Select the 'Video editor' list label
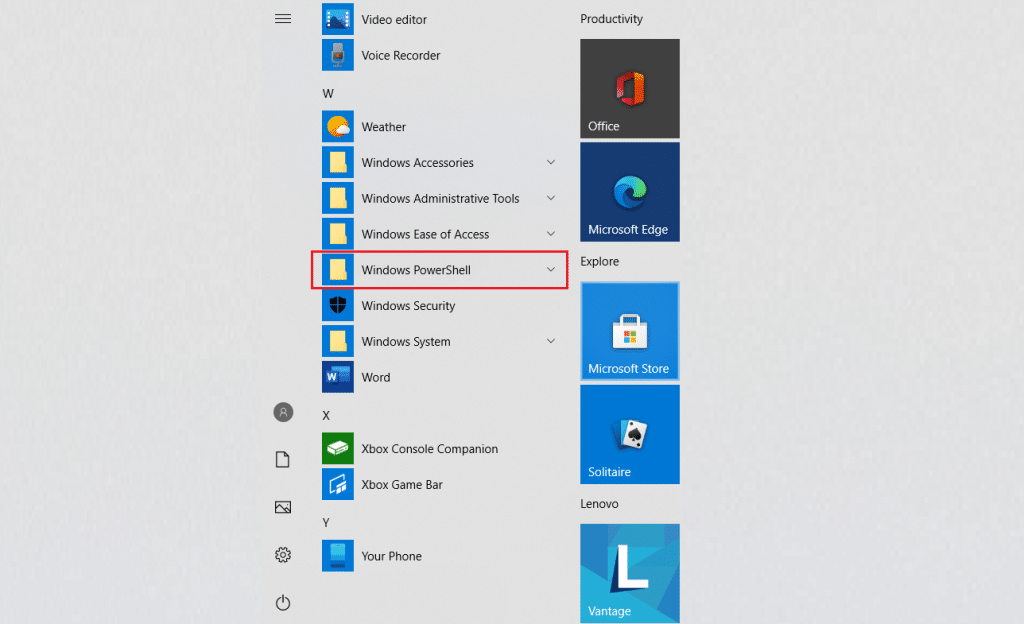This screenshot has width=1024, height=624. (394, 20)
